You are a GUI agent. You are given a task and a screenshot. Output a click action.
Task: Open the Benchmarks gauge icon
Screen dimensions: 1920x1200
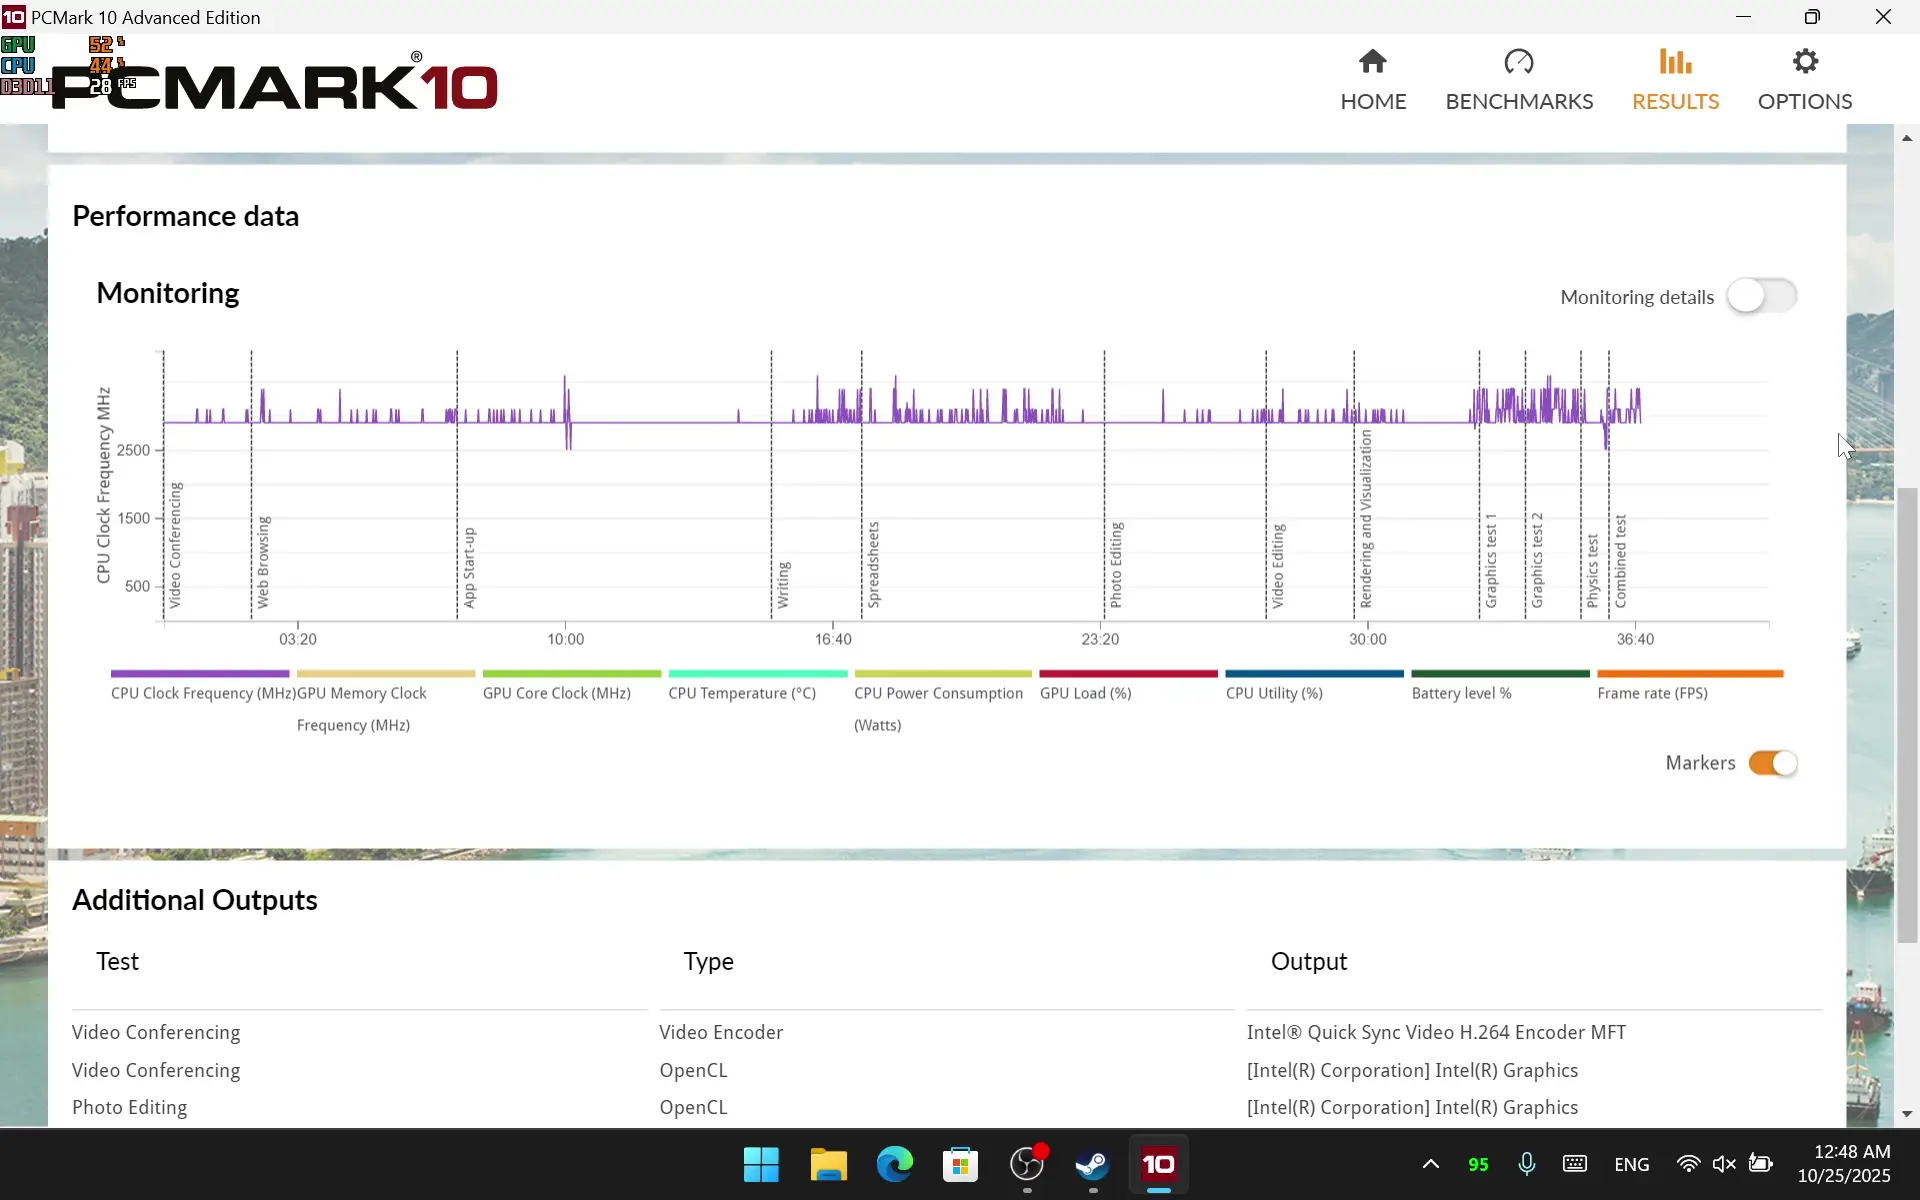[x=1518, y=62]
